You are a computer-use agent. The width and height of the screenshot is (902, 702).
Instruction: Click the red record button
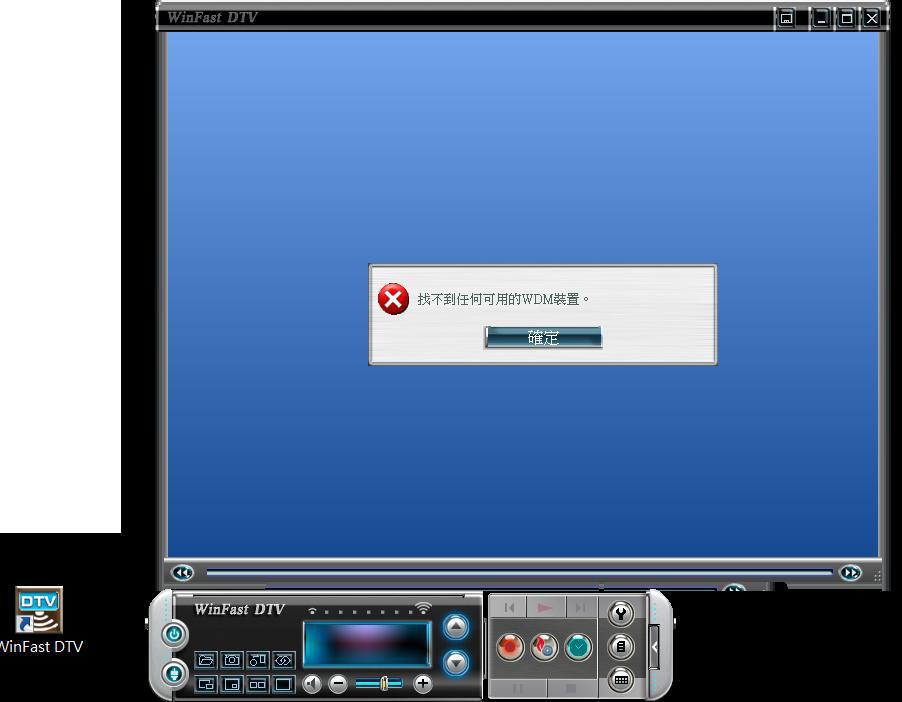coord(510,647)
